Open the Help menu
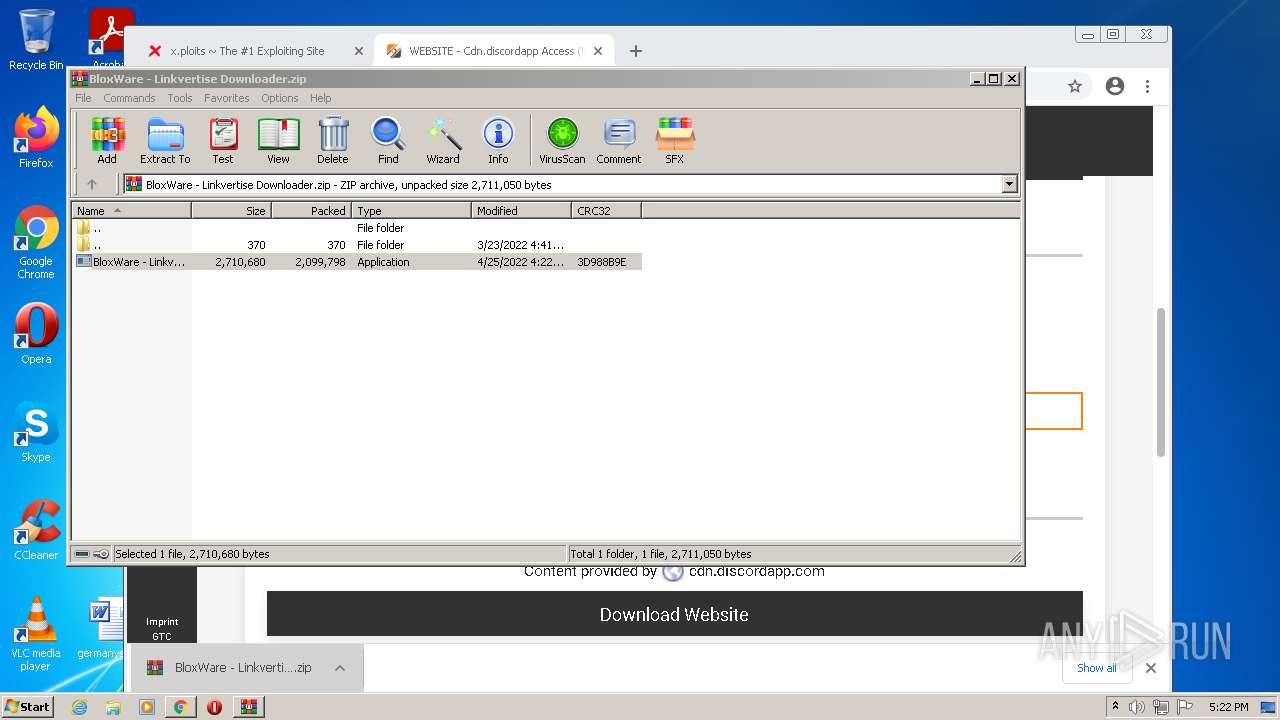This screenshot has width=1280, height=720. tap(320, 98)
